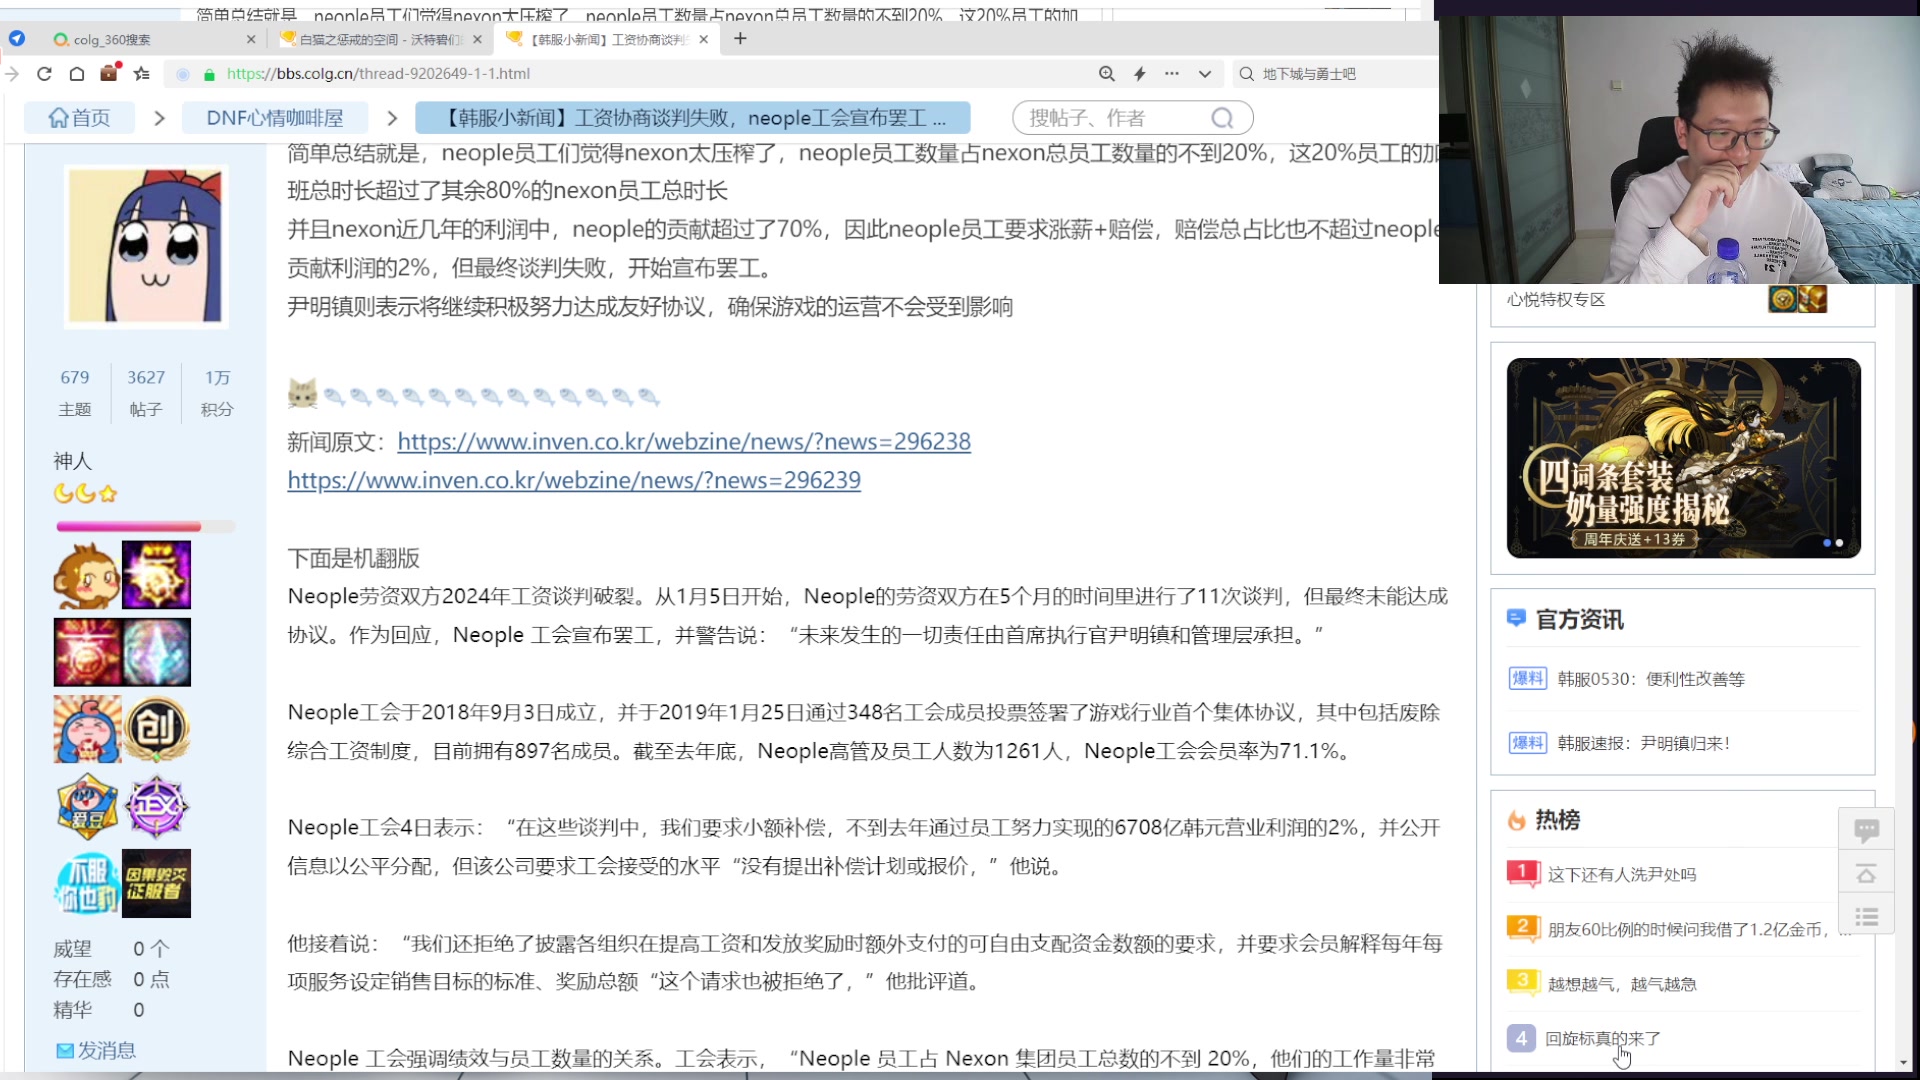Click the floating reply comment icon
Screen dimensions: 1920x1080
click(x=1866, y=829)
